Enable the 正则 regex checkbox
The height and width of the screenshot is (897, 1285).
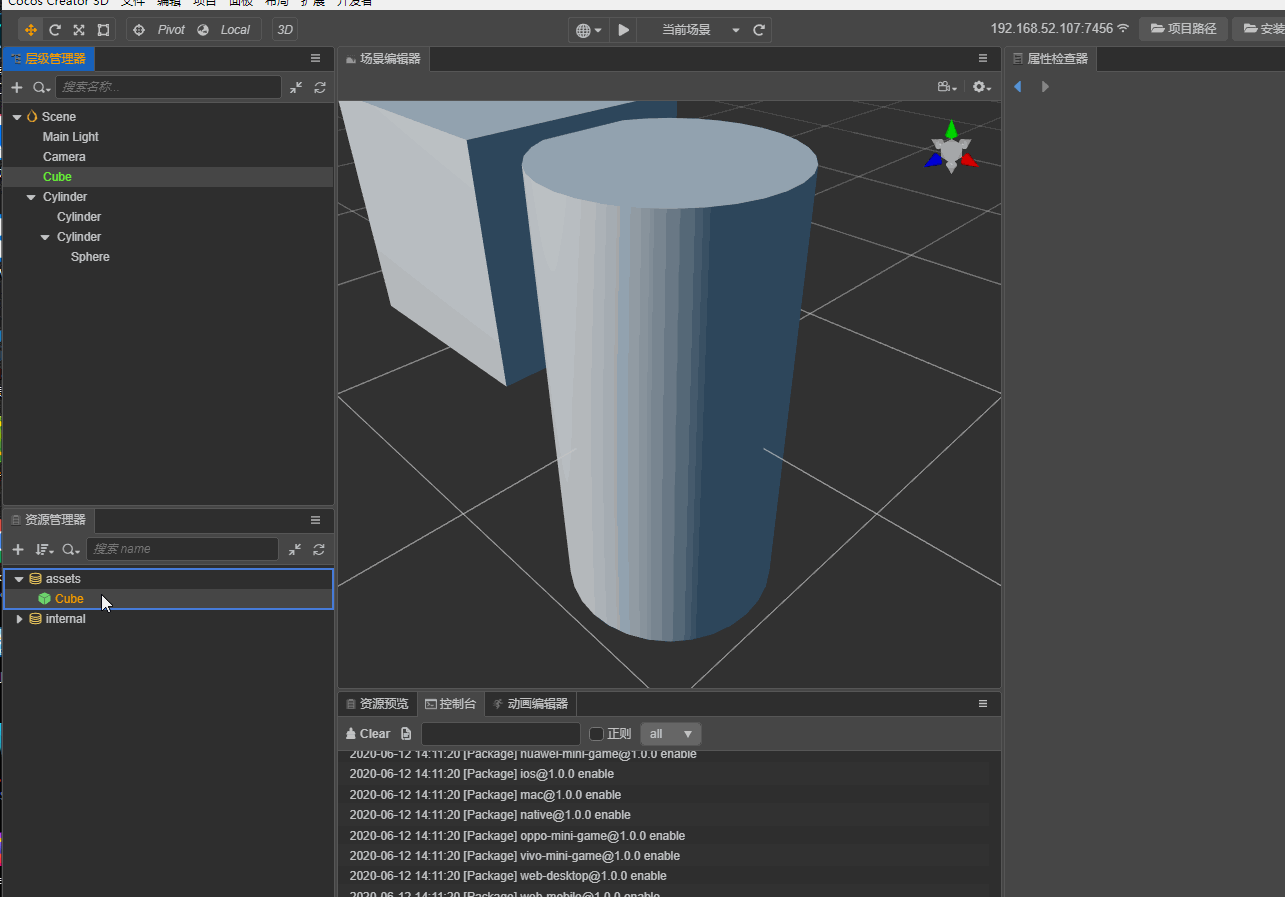[597, 734]
